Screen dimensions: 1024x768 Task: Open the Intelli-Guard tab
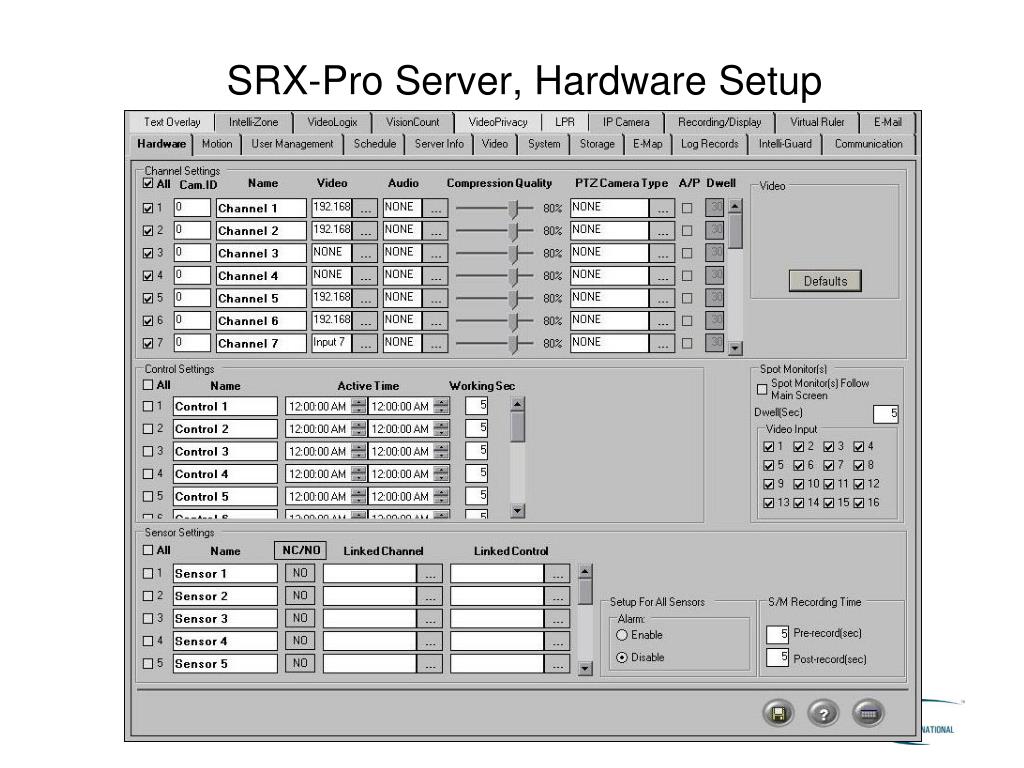coord(785,144)
